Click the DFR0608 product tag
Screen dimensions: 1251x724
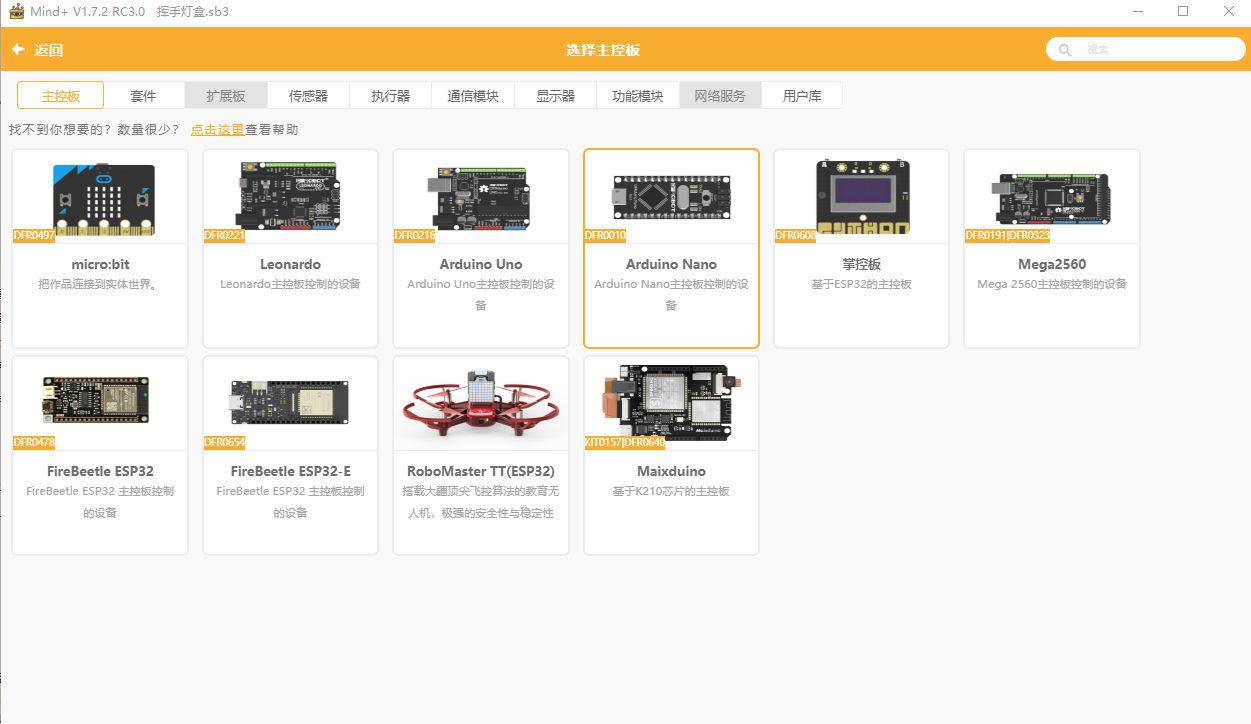coord(796,236)
